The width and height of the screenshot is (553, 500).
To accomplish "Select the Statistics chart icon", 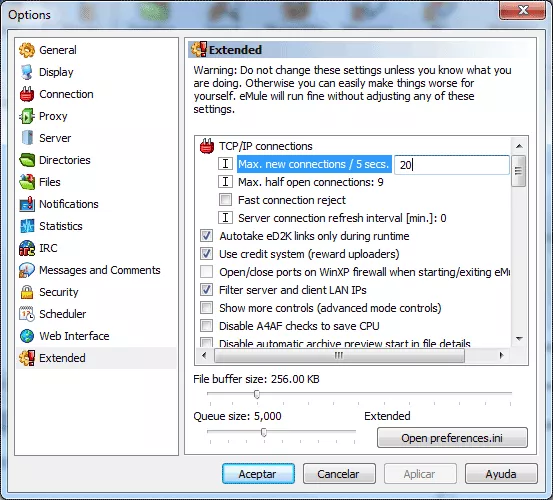I will click(x=27, y=226).
